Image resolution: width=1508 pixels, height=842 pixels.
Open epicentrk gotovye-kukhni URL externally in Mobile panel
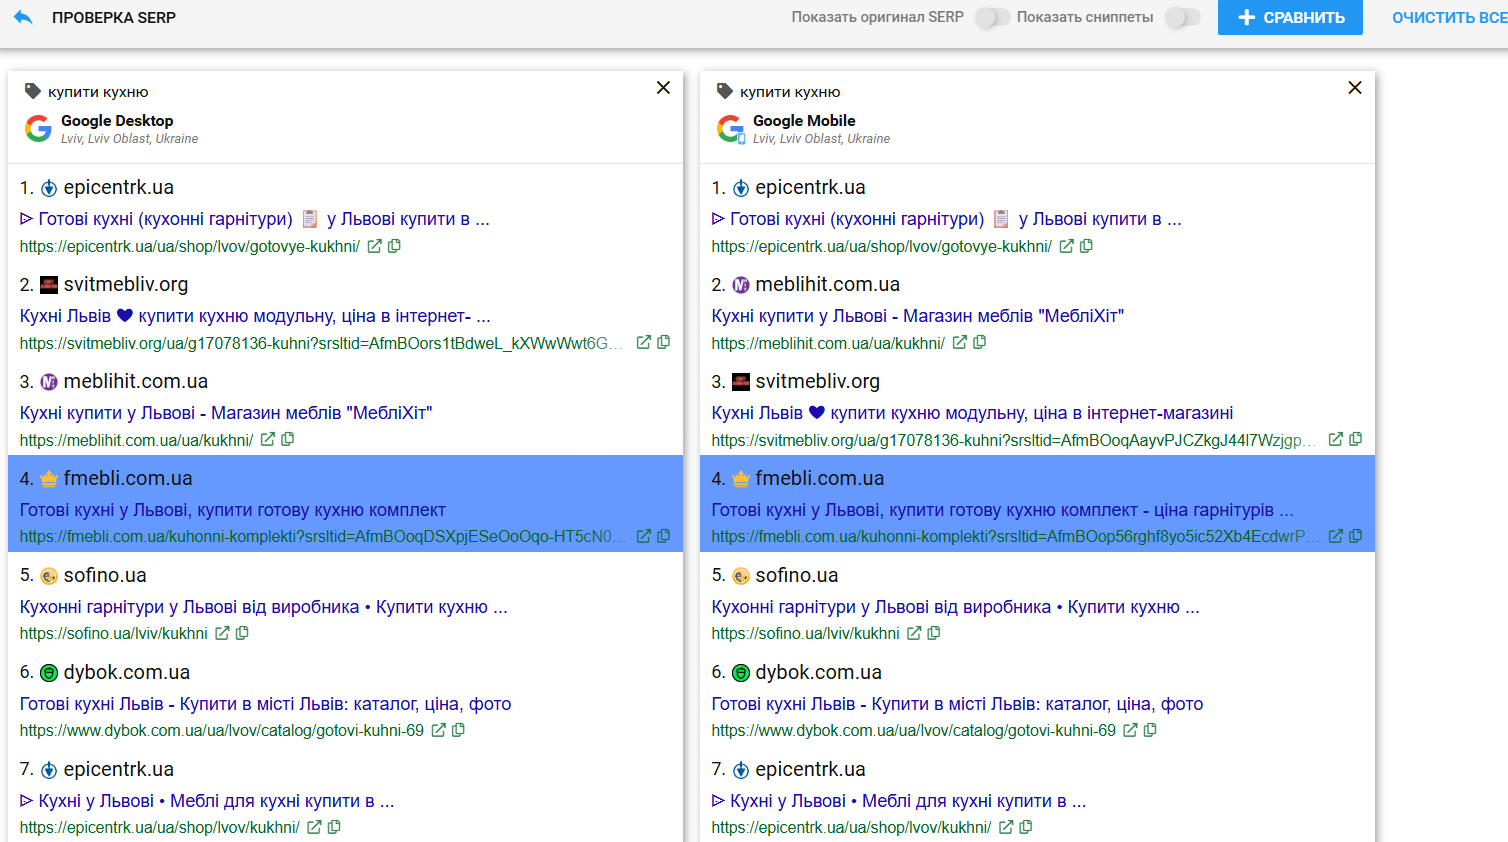(1066, 246)
